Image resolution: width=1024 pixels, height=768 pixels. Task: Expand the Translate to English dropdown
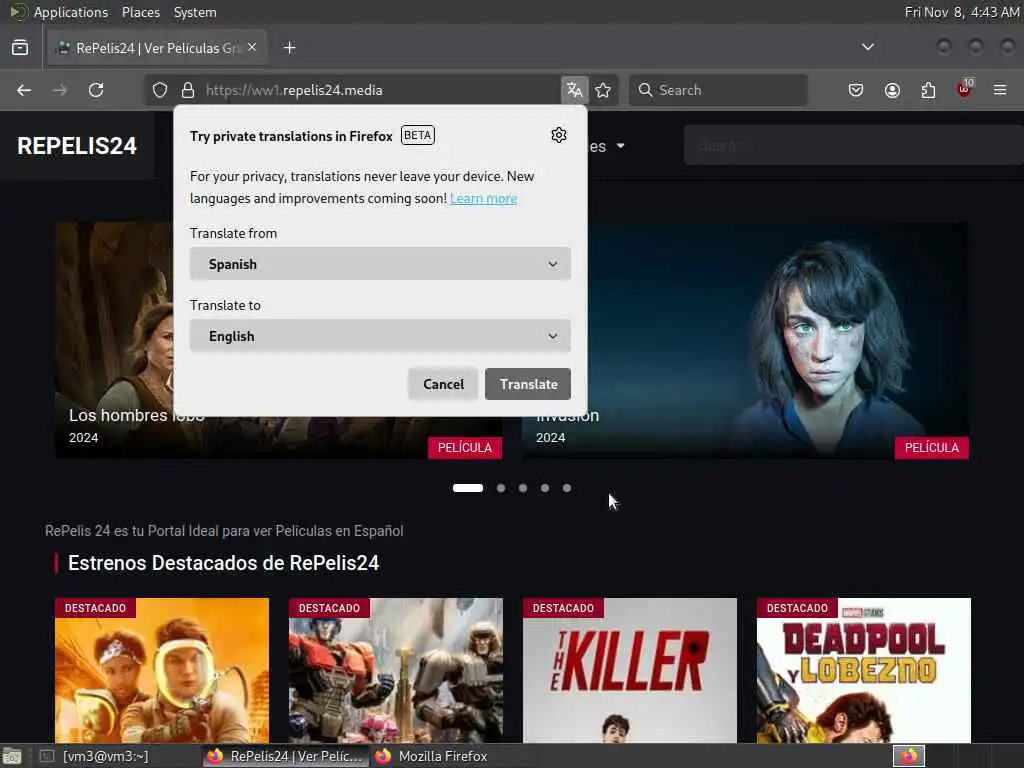coord(380,336)
